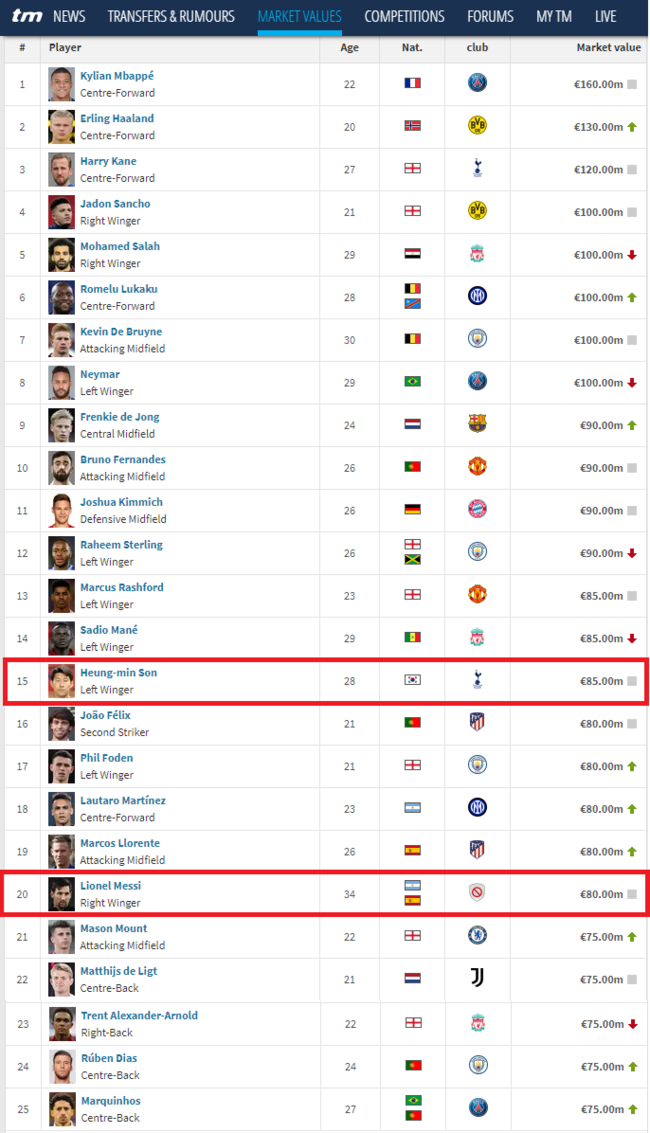Click Neymar's player portrait thumbnail
The width and height of the screenshot is (650, 1133).
(x=61, y=382)
